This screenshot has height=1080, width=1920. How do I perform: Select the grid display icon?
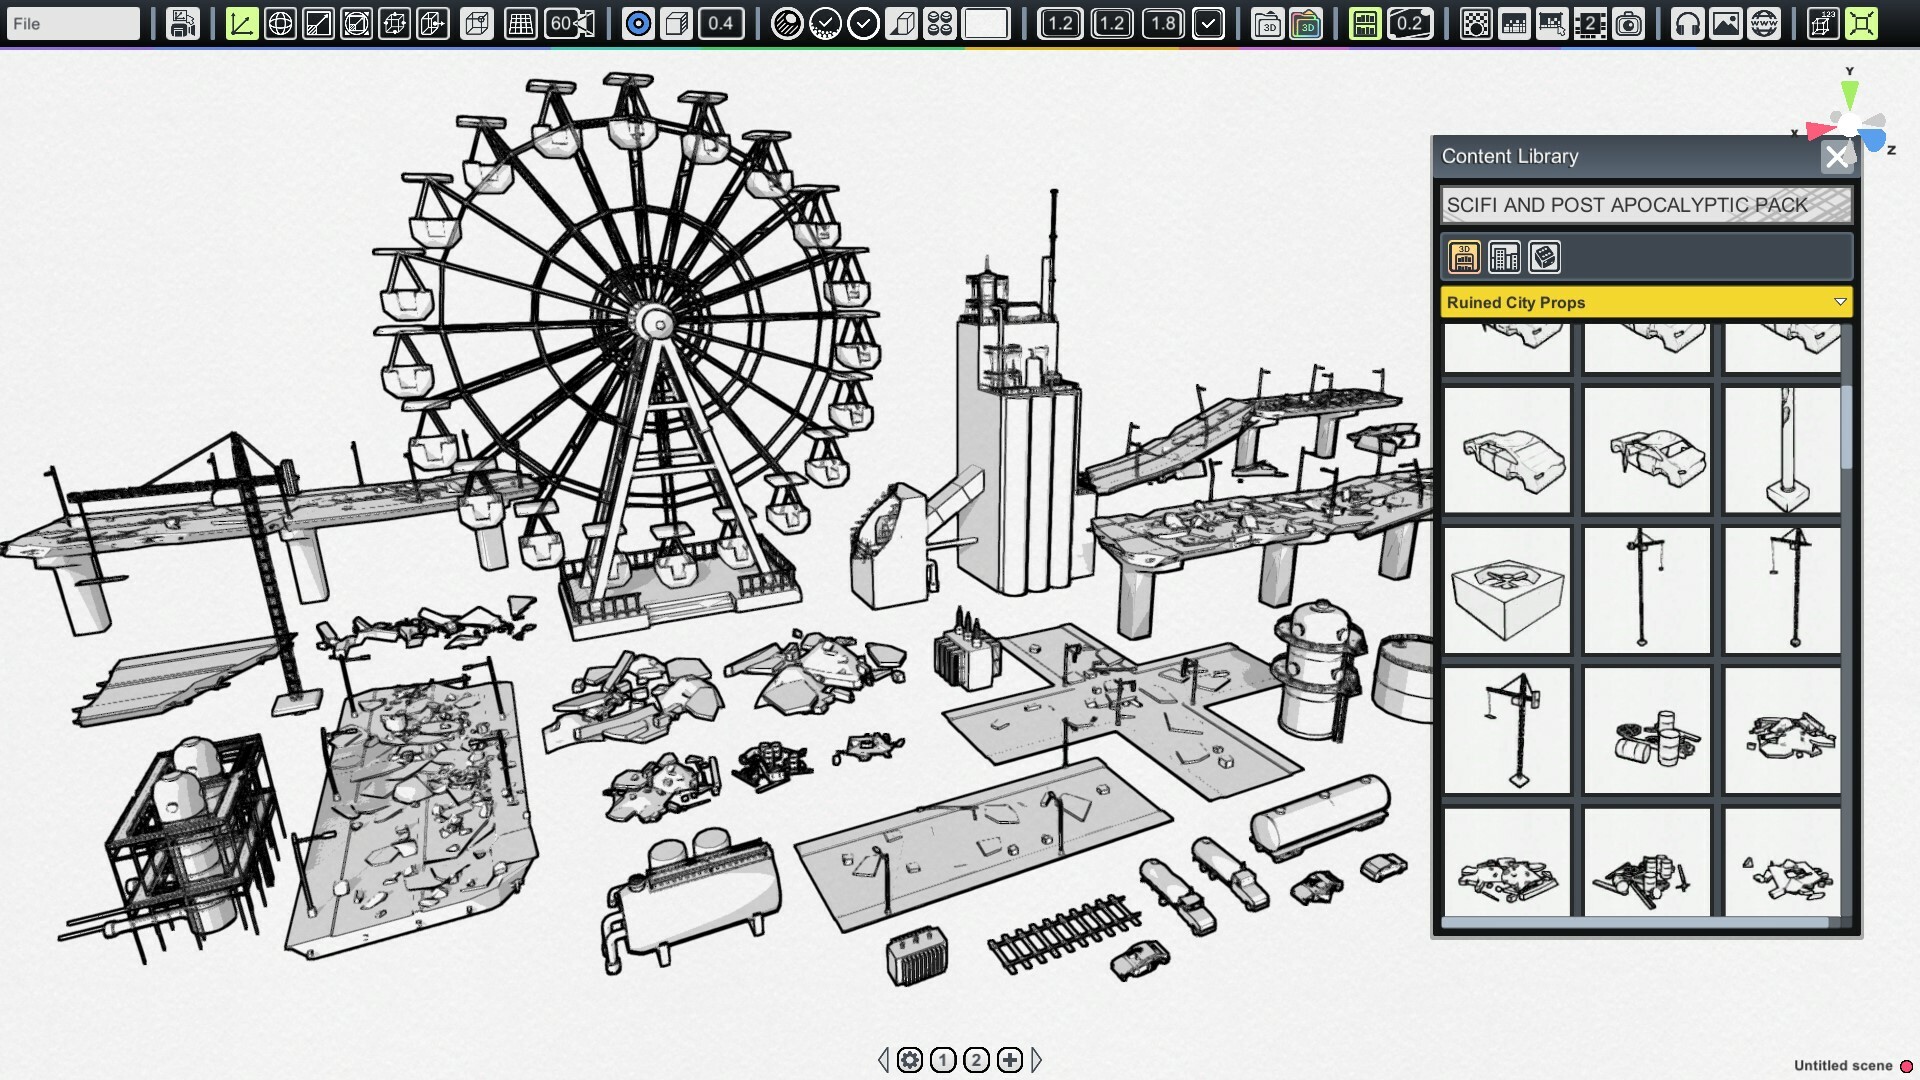coord(520,23)
